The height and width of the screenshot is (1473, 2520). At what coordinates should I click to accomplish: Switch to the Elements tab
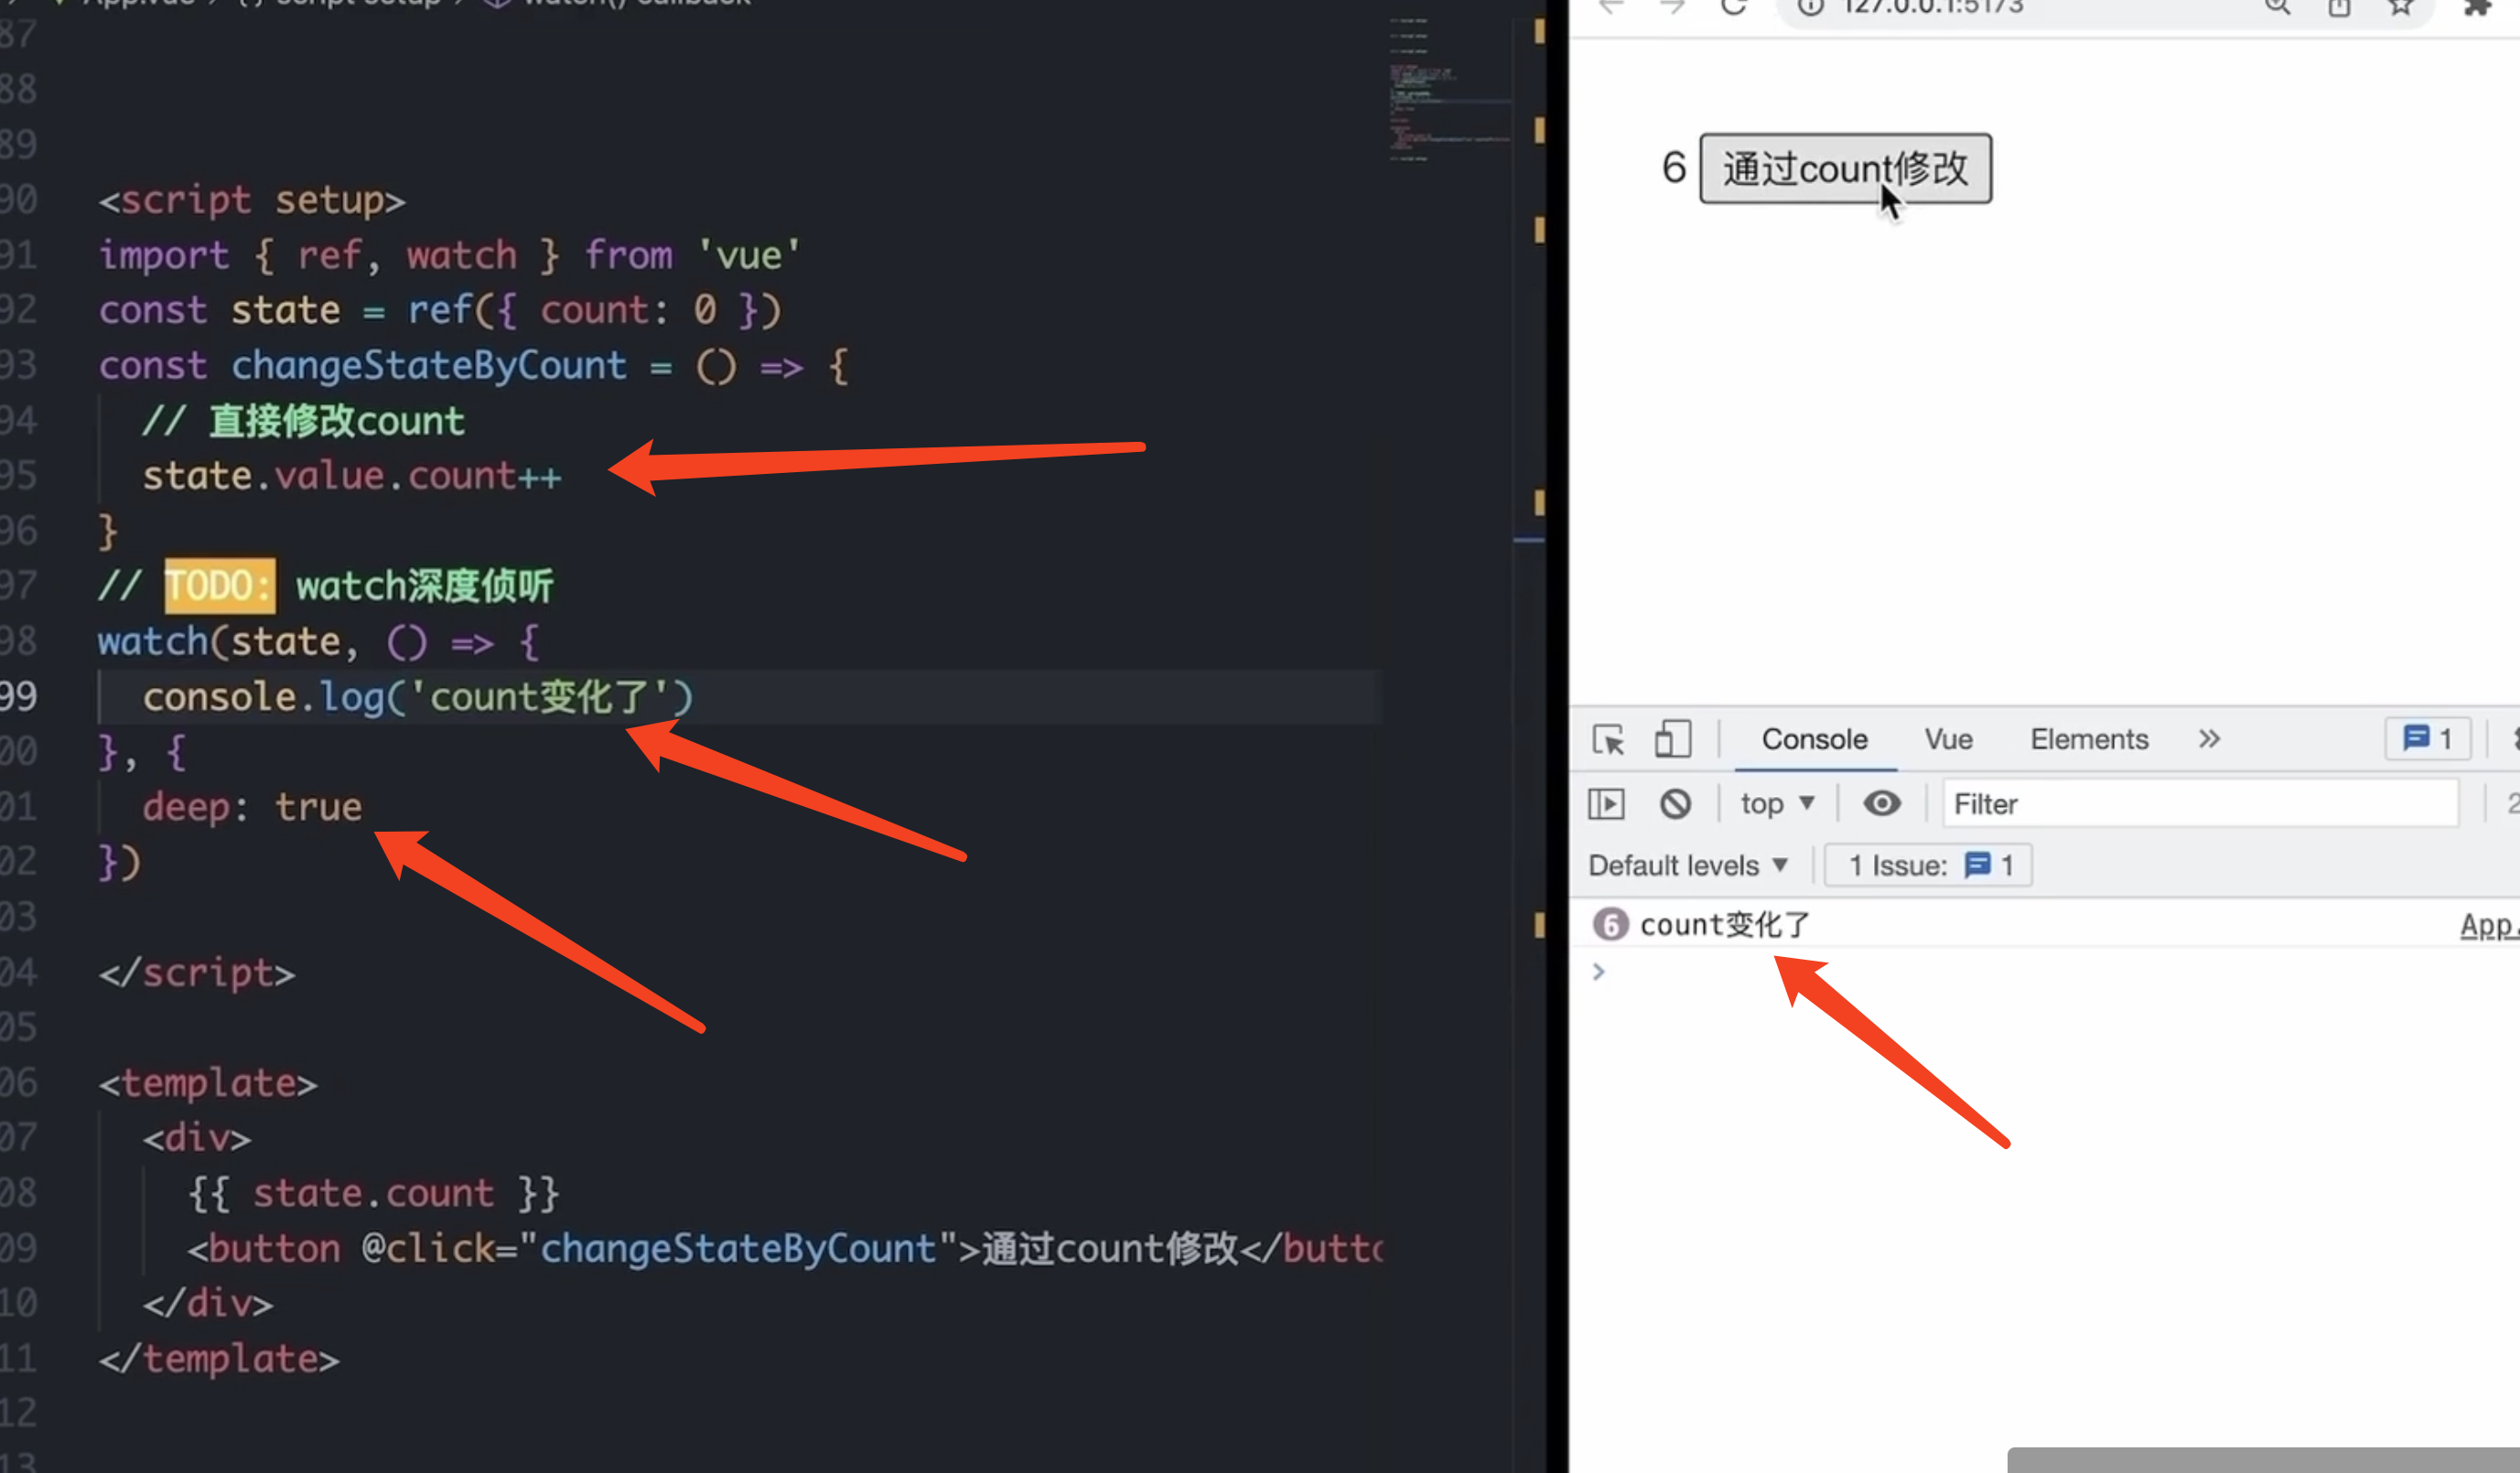[2088, 740]
